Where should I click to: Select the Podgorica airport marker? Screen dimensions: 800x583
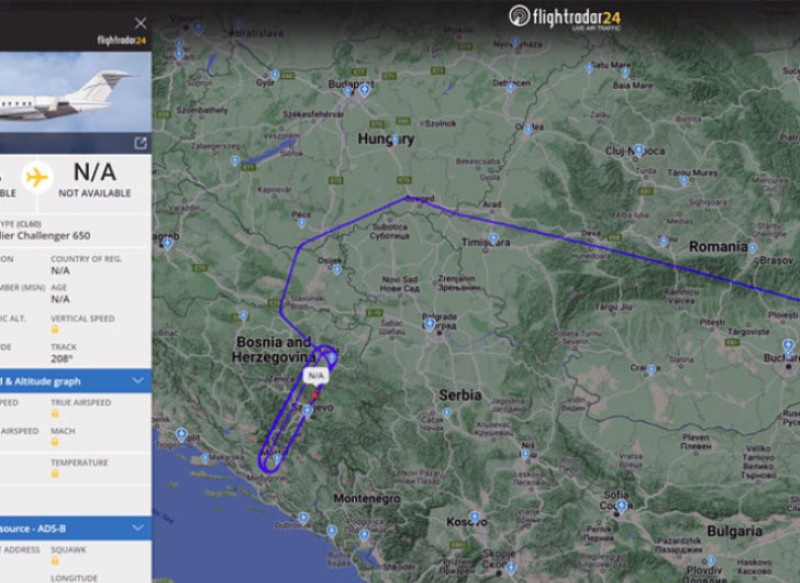365,533
